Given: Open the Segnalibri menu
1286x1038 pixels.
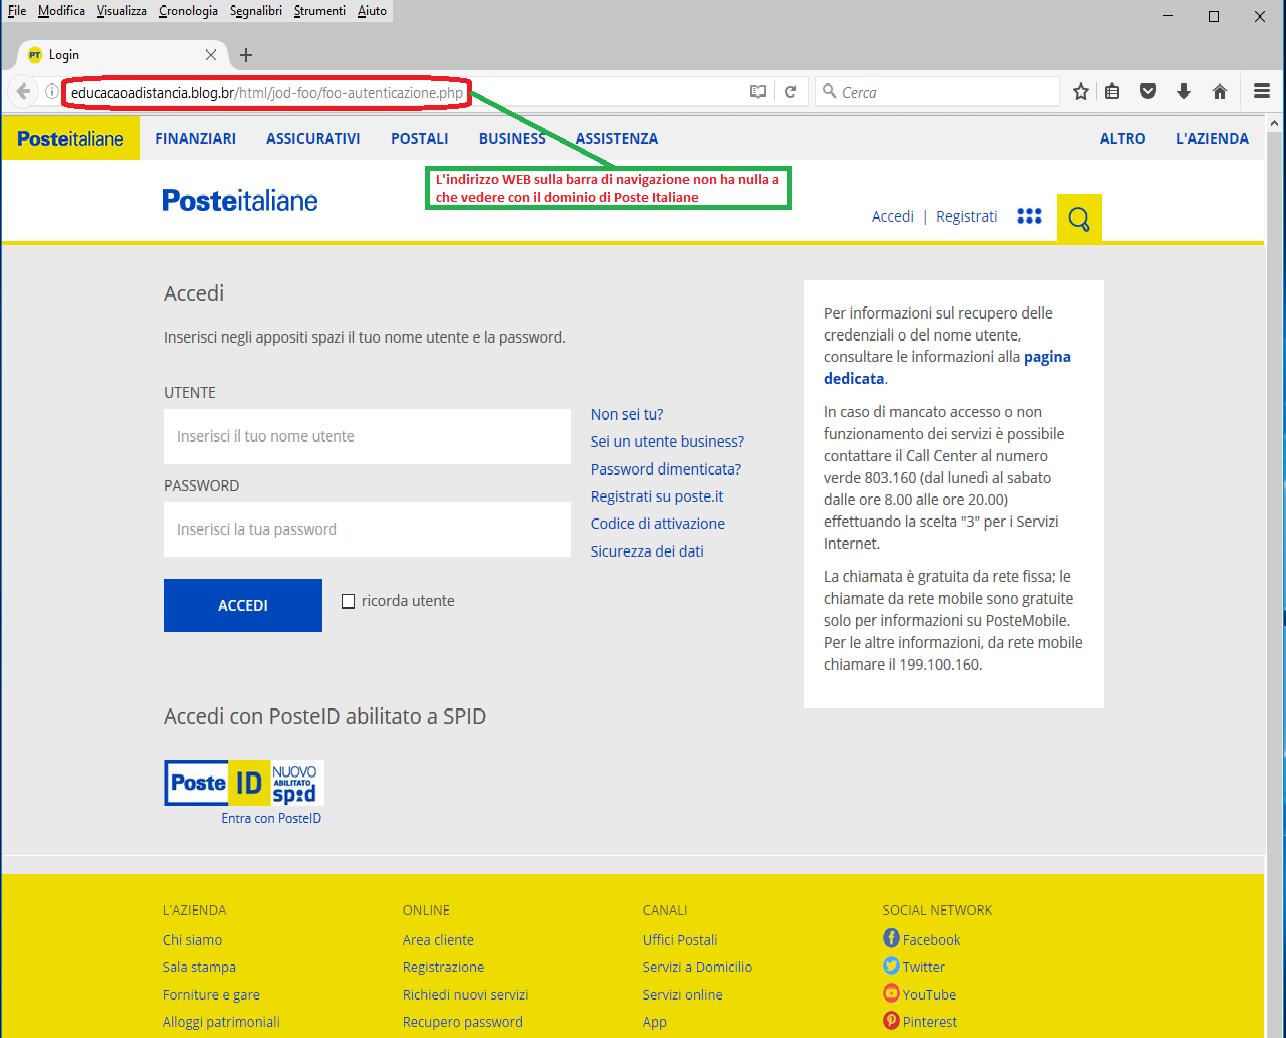Looking at the screenshot, I should point(256,11).
